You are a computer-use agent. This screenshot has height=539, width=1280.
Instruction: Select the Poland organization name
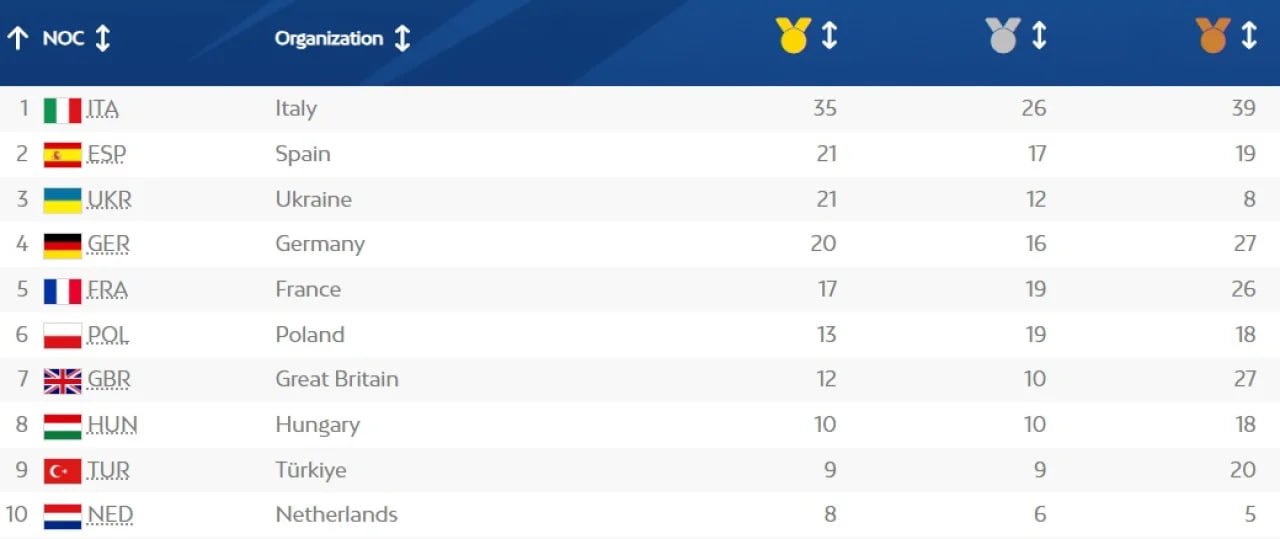tap(310, 335)
